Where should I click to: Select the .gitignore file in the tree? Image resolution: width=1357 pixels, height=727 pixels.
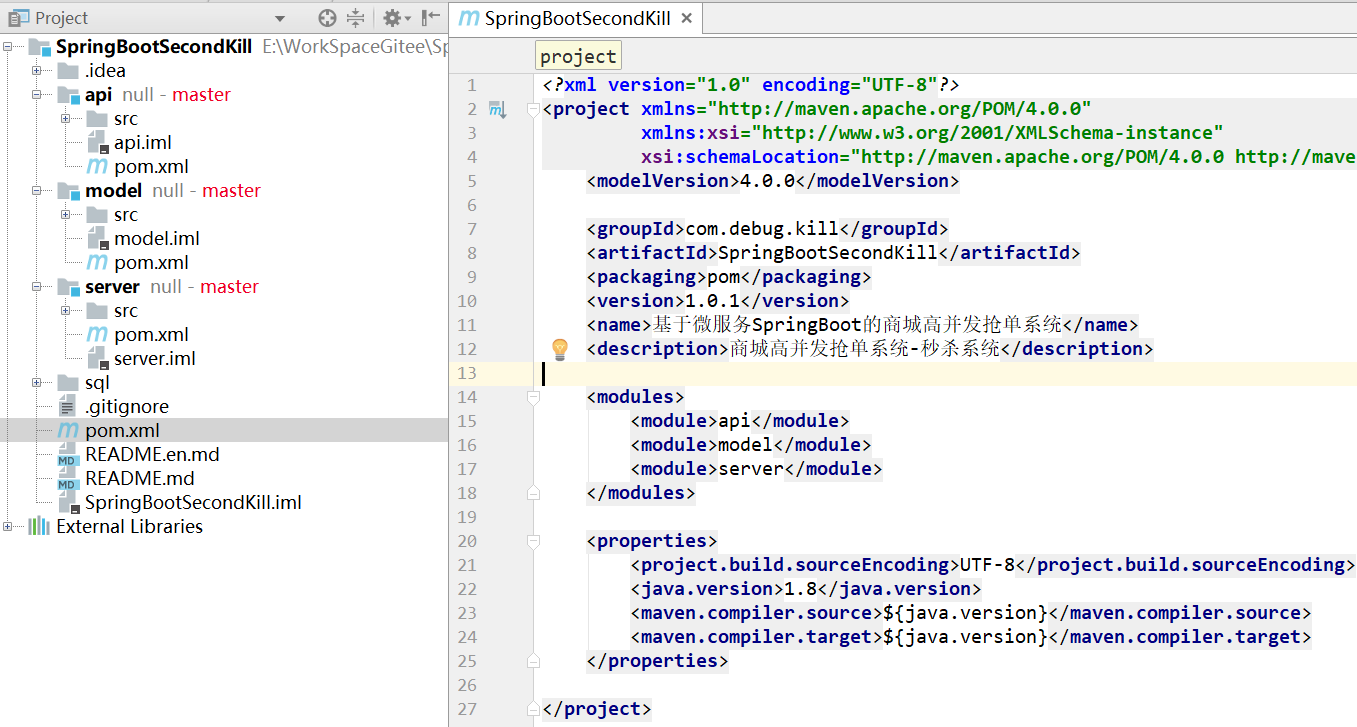(x=126, y=406)
